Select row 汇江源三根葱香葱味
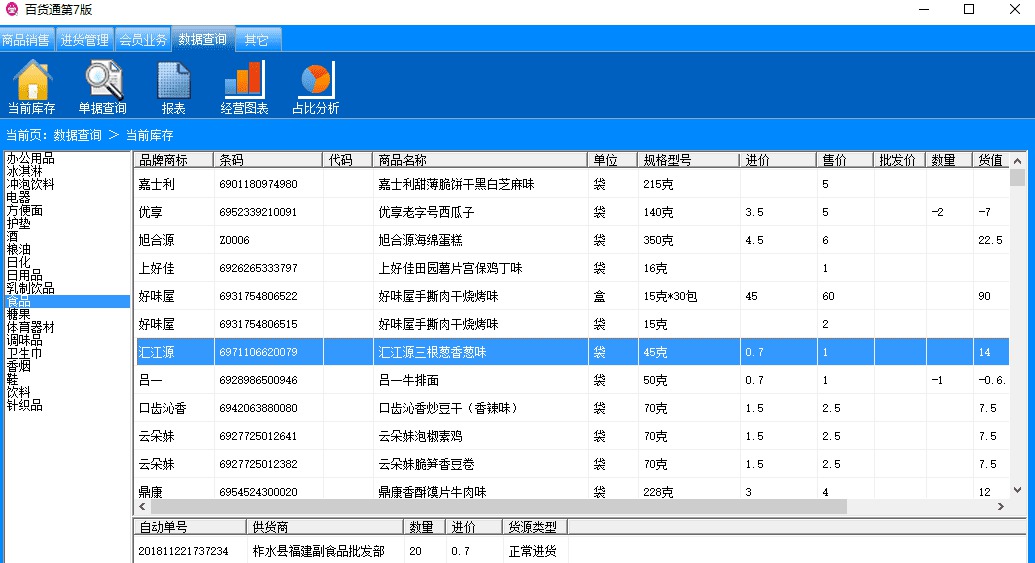1035x563 pixels. click(572, 352)
